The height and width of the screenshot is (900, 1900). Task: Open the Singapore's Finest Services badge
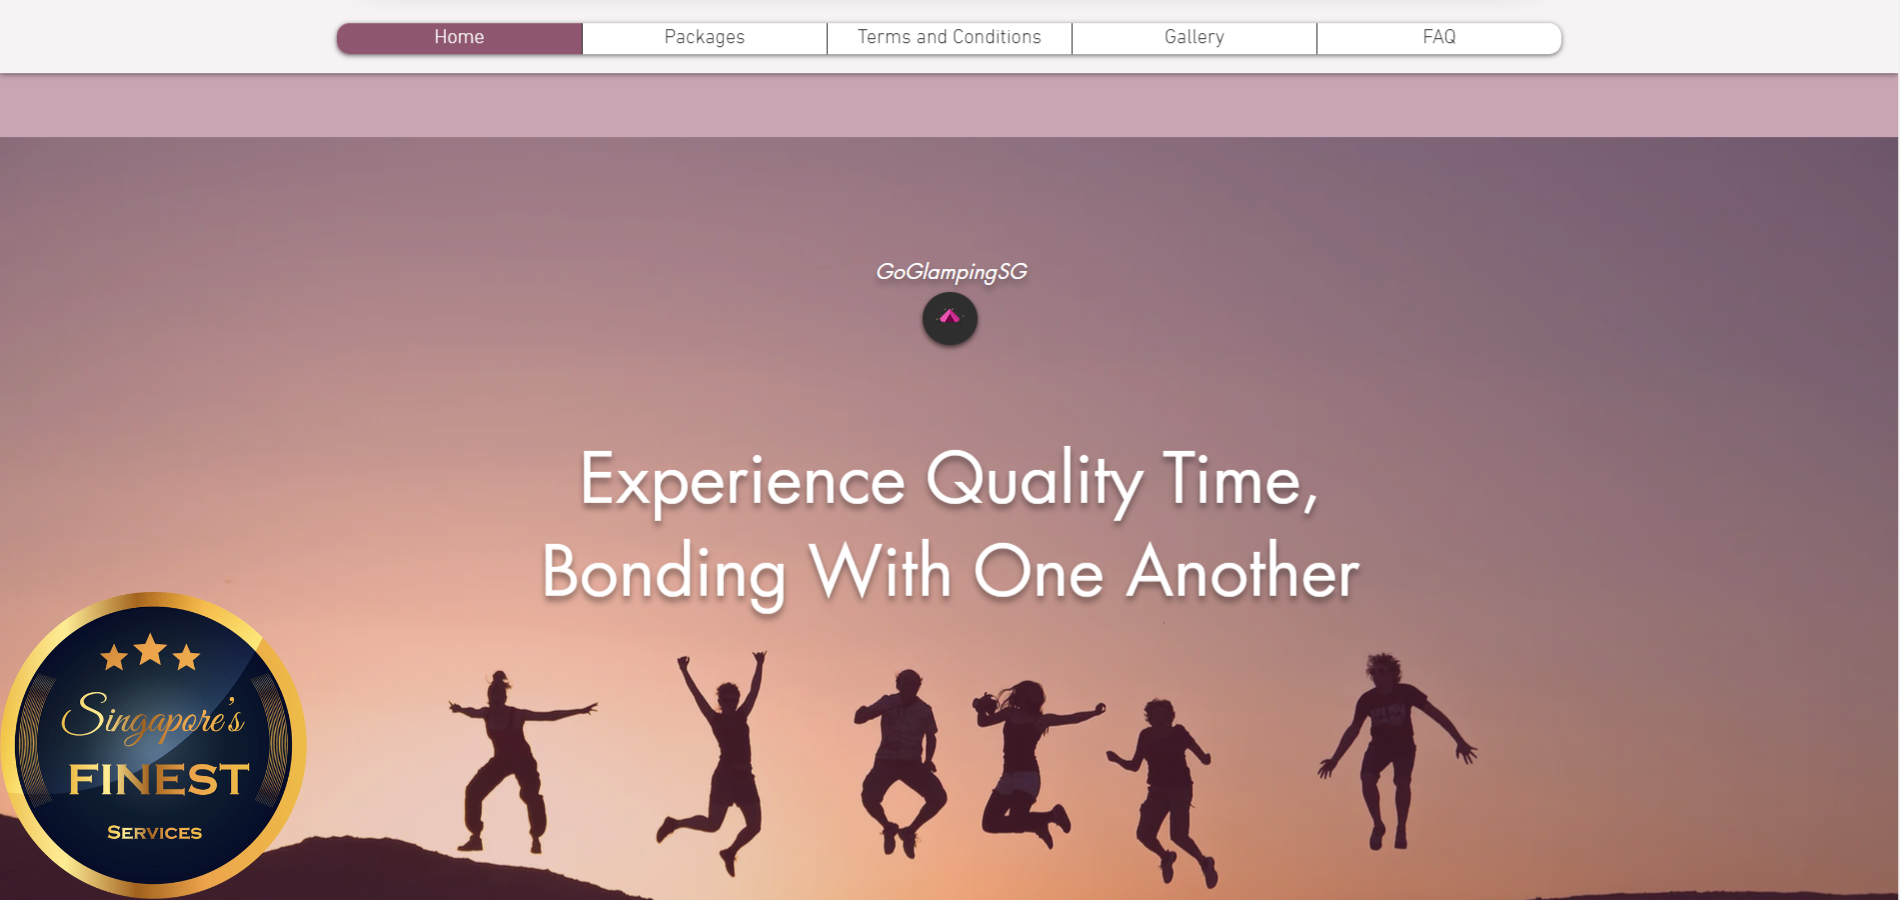point(153,745)
